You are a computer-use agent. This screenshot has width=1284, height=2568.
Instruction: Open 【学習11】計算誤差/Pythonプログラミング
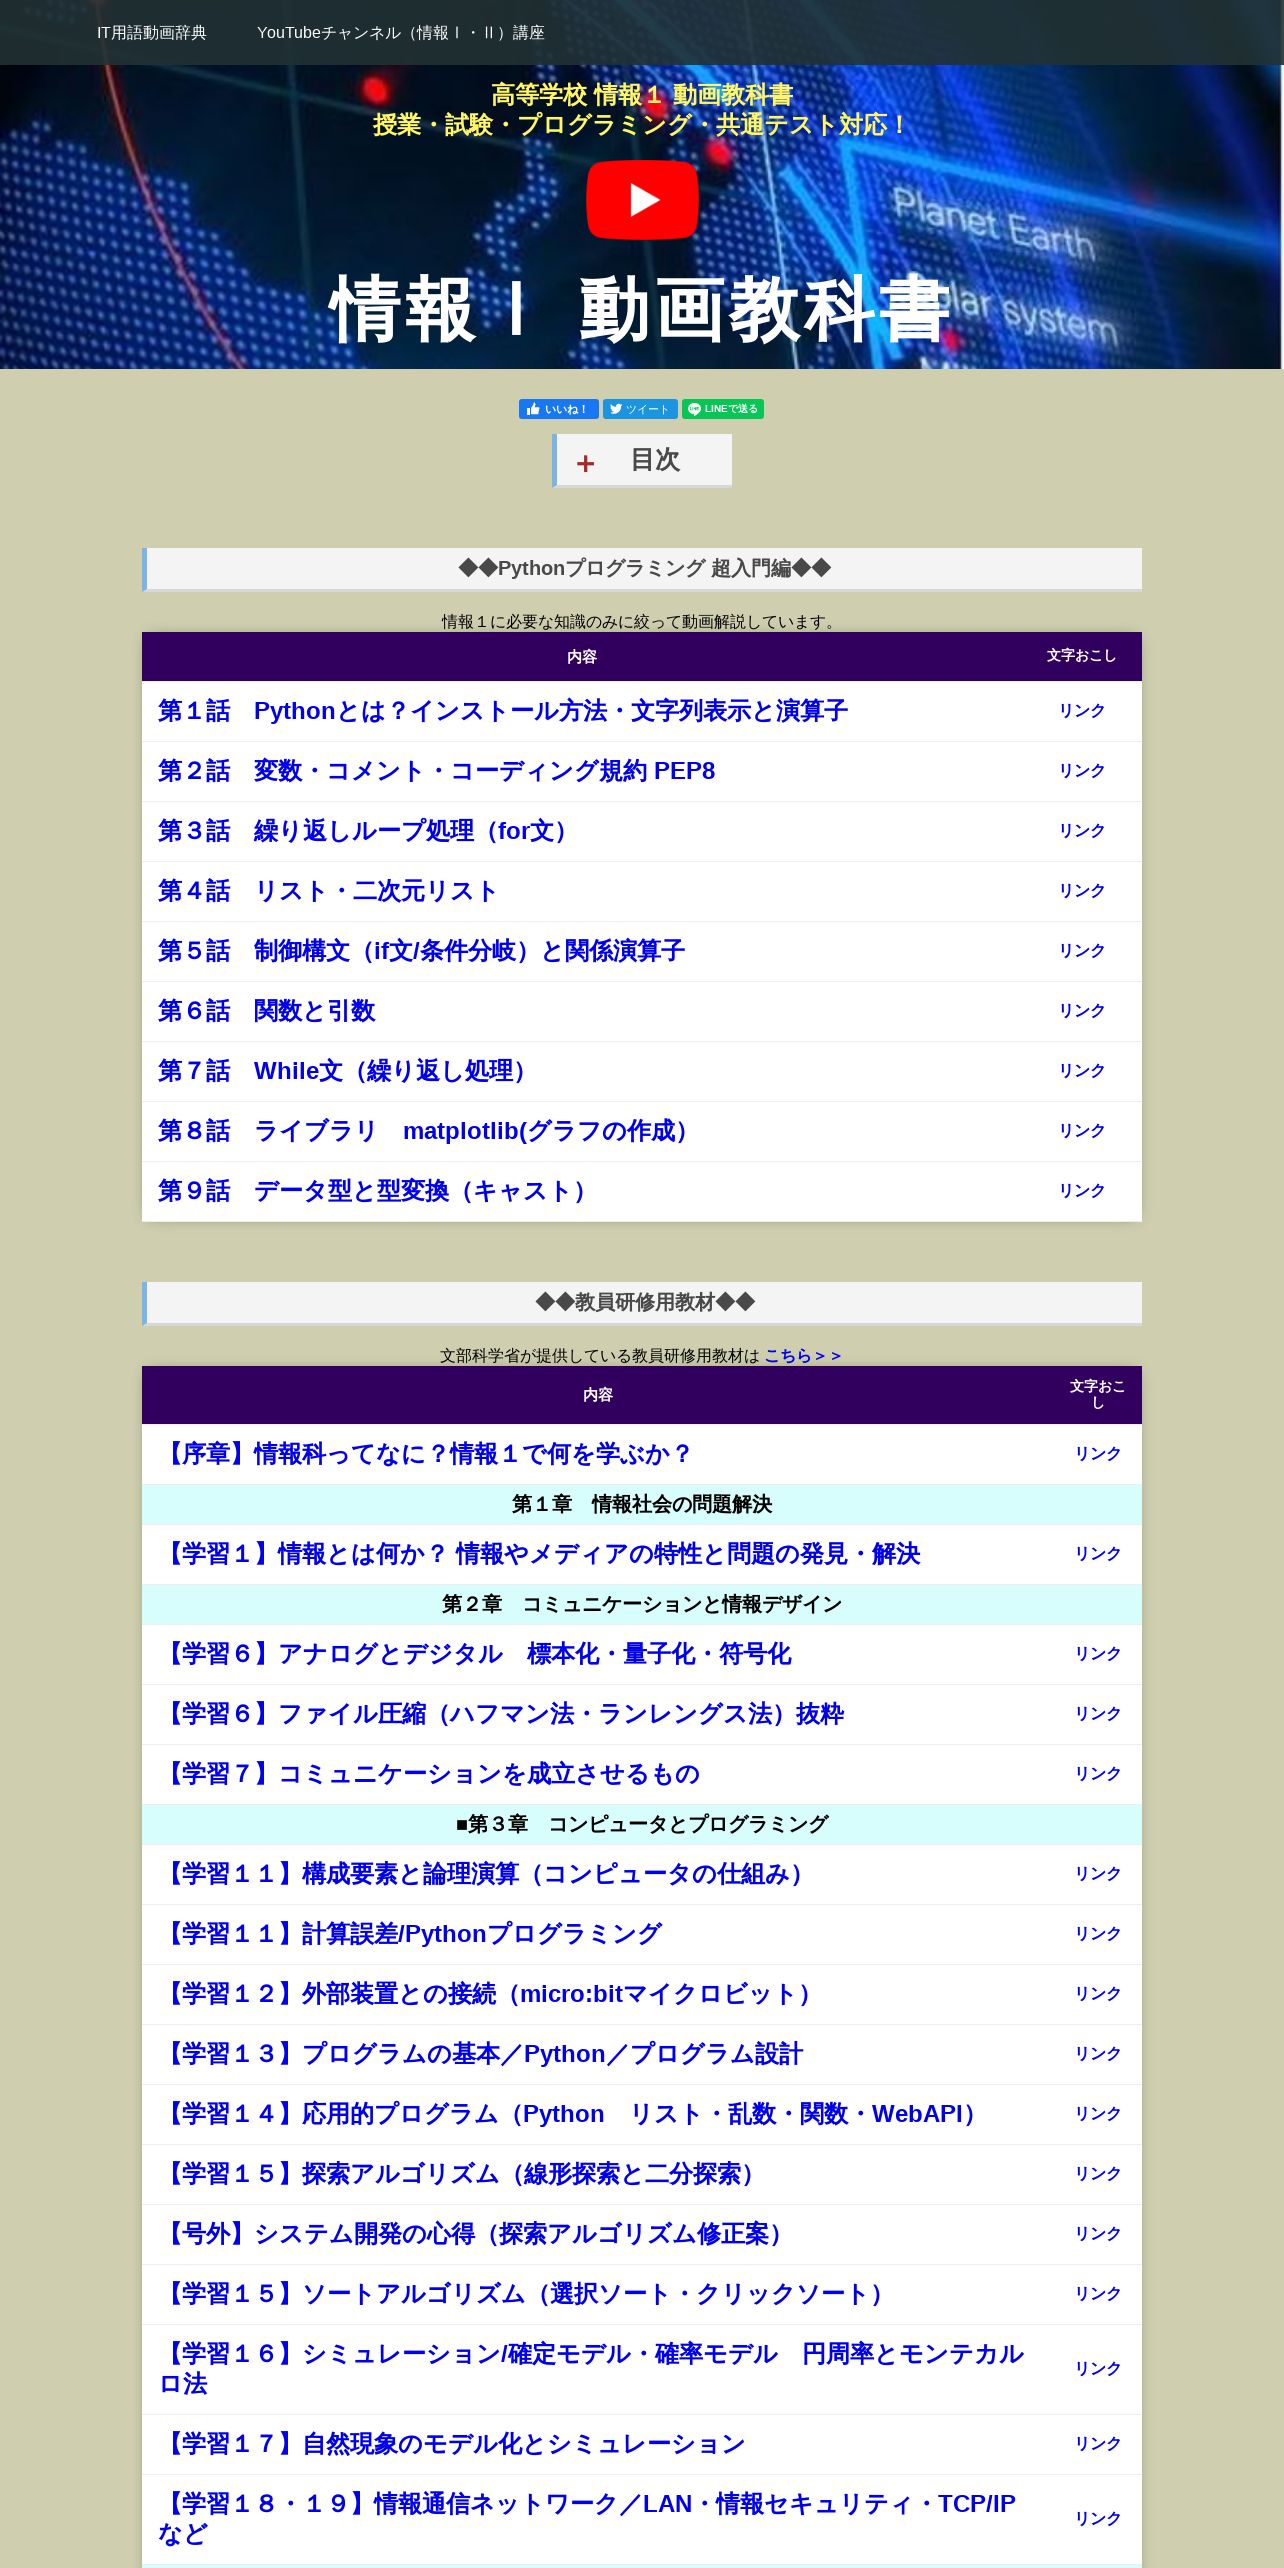click(x=410, y=1934)
